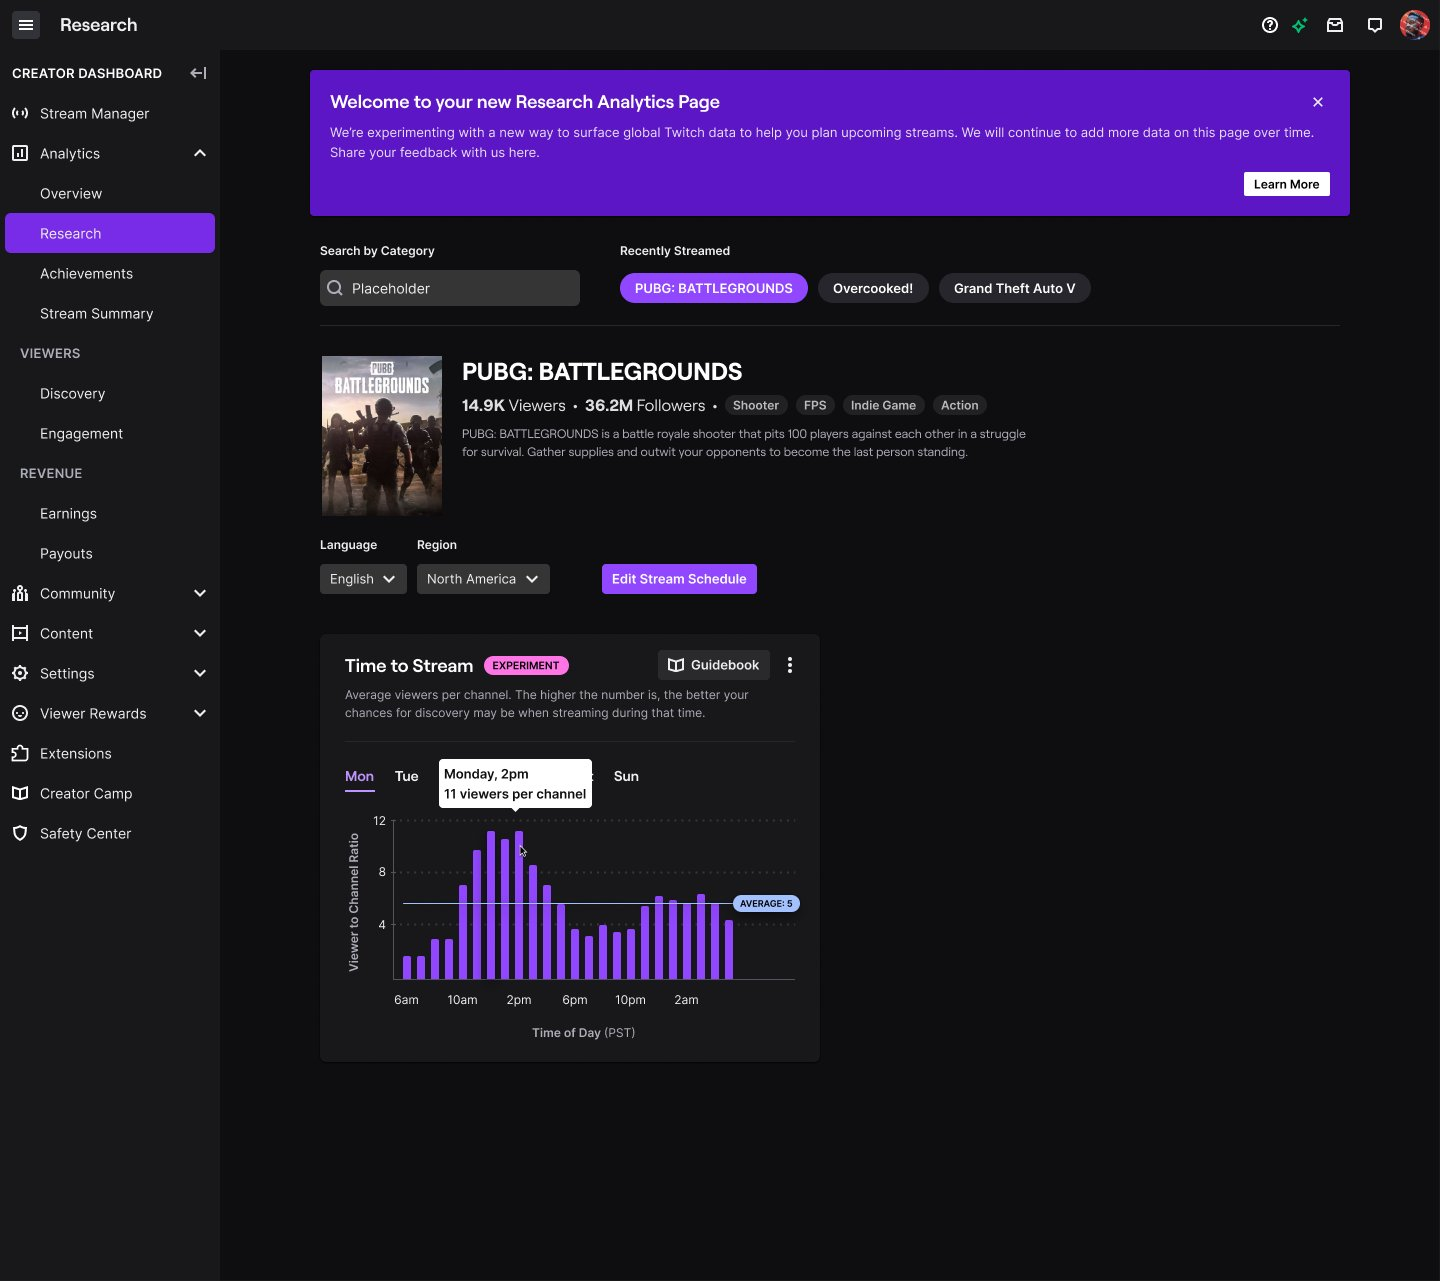
Task: Switch to the Sun tab
Action: 626,776
